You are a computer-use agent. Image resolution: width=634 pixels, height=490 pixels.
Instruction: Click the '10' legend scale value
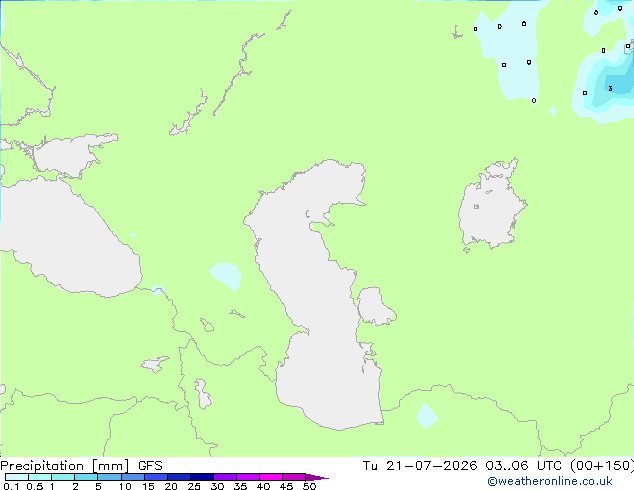pos(125,486)
